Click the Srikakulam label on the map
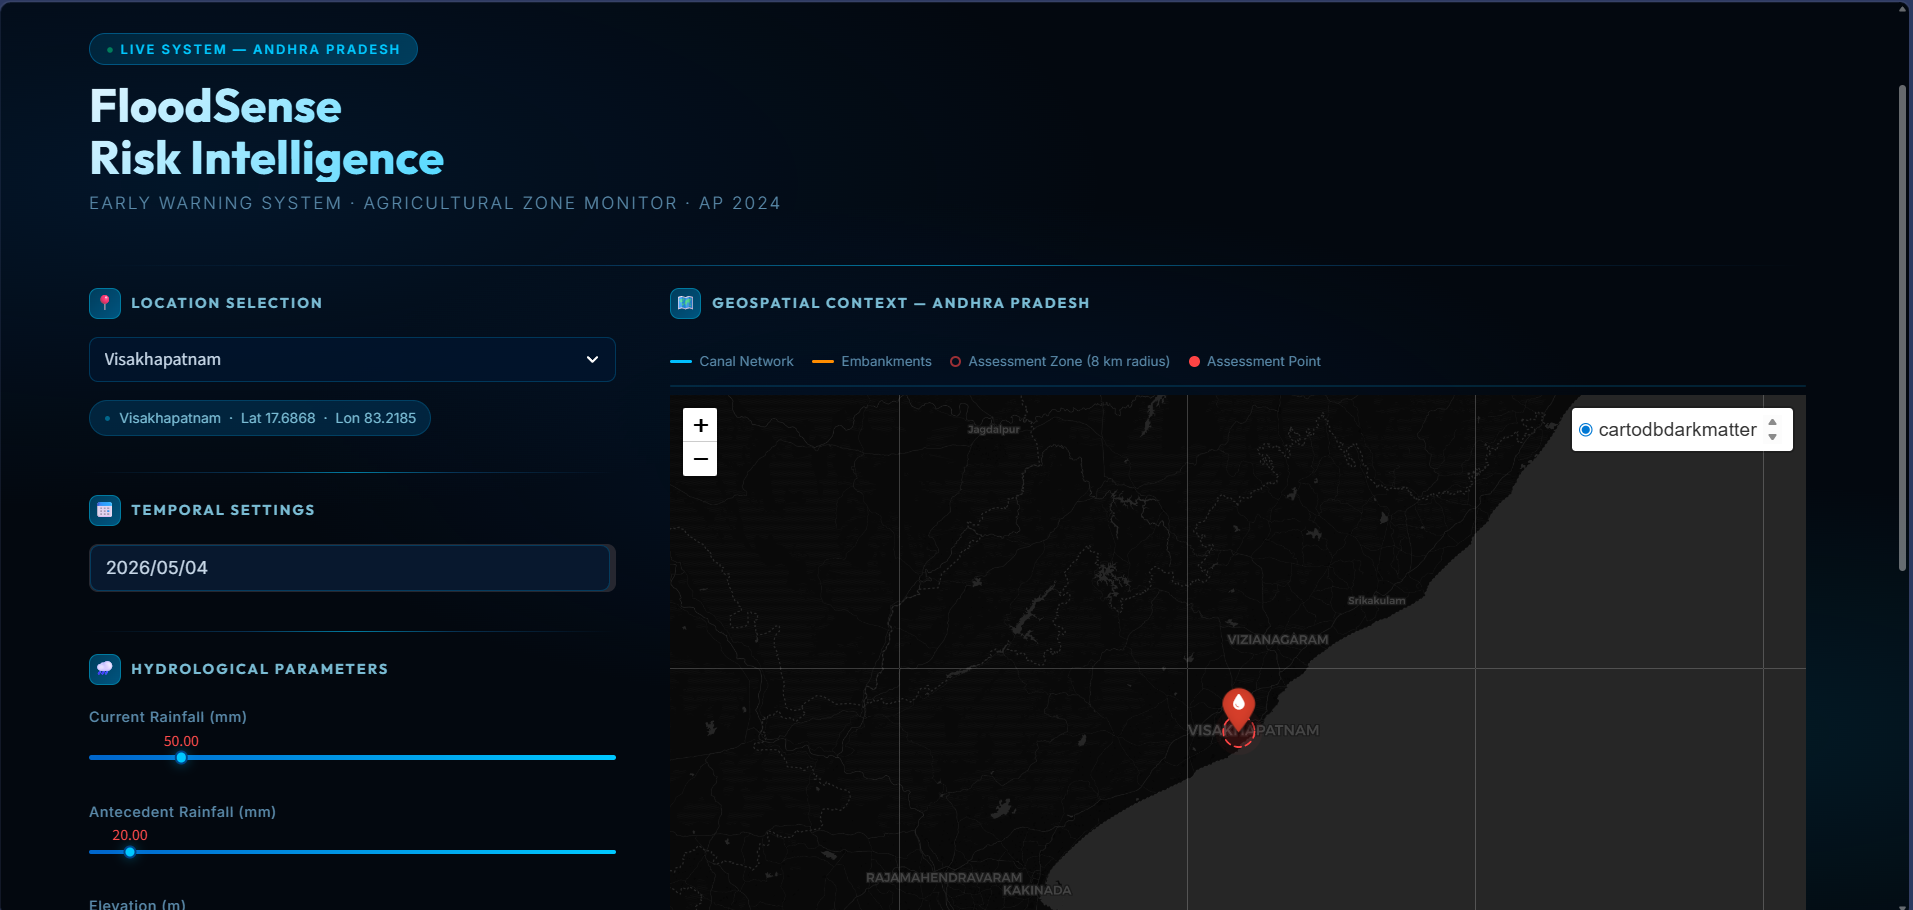The width and height of the screenshot is (1913, 910). click(x=1376, y=601)
